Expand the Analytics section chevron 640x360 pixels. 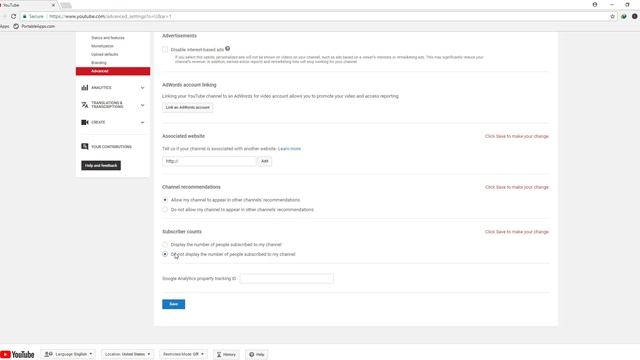(142, 88)
